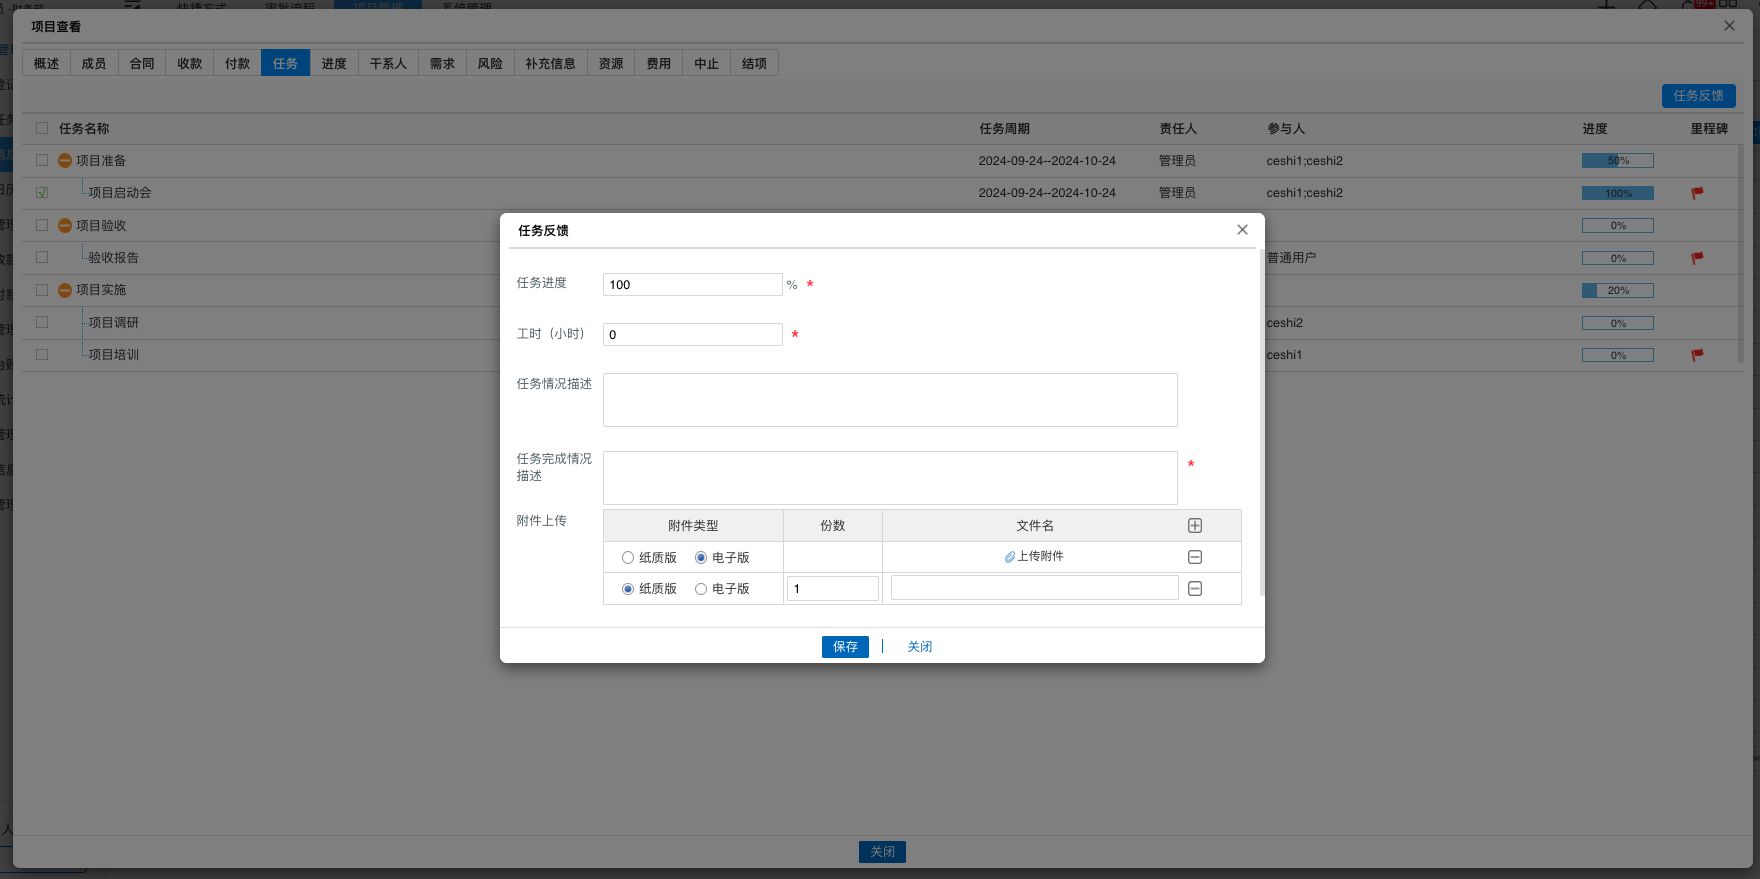Open the 合同 tab

click(x=142, y=63)
